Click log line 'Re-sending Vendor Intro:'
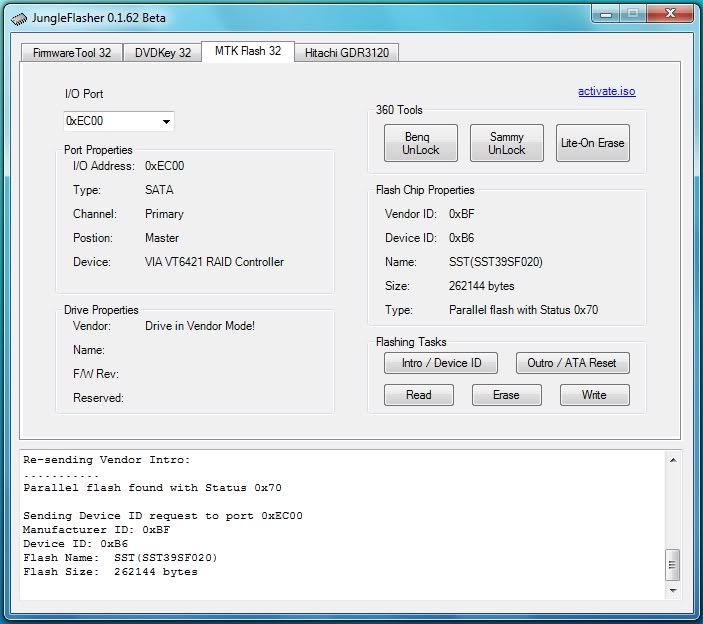The height and width of the screenshot is (624, 703). (x=107, y=459)
